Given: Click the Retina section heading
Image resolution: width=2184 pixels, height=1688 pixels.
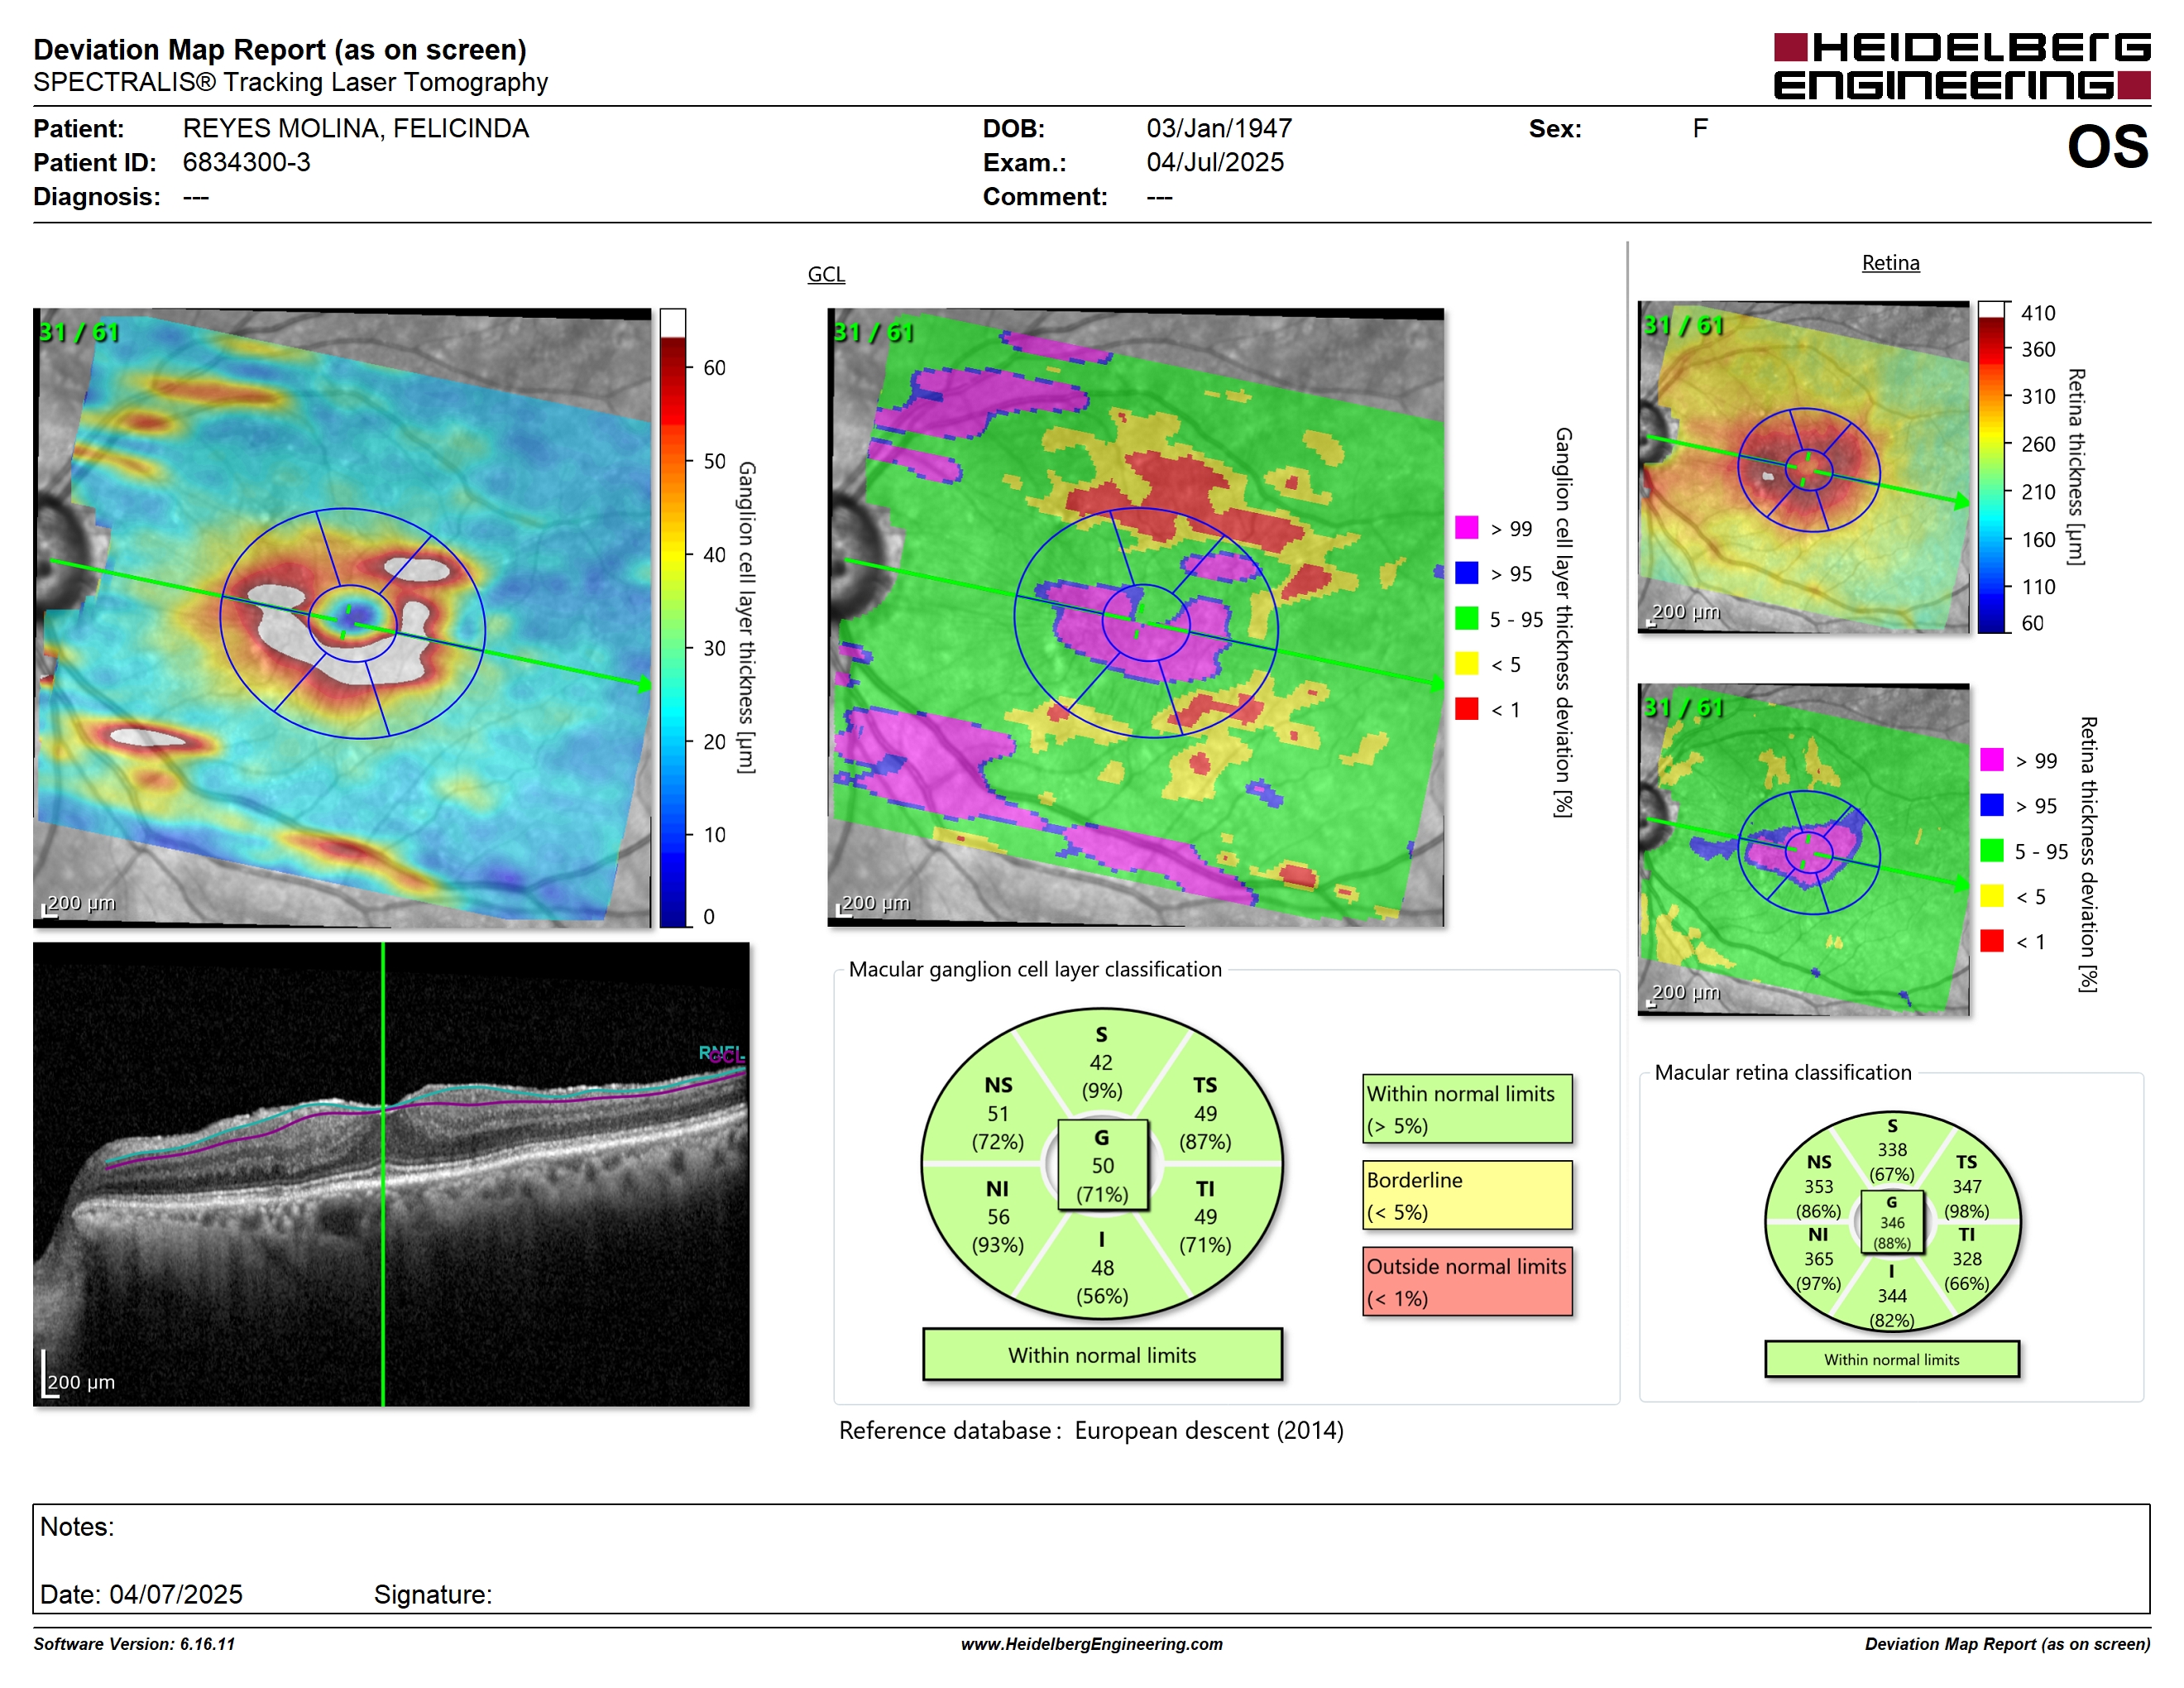Looking at the screenshot, I should pyautogui.click(x=1890, y=263).
